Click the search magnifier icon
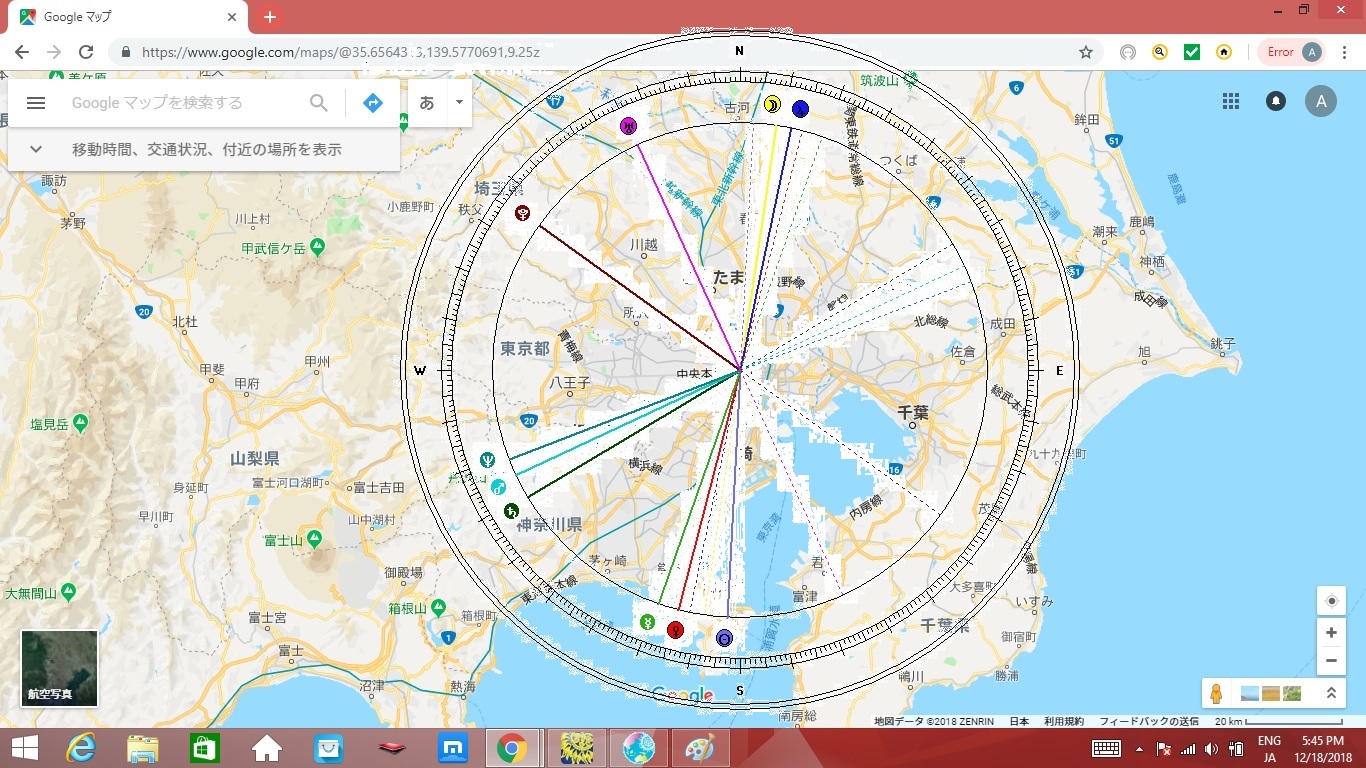Screen dimensions: 1366x768 318,103
